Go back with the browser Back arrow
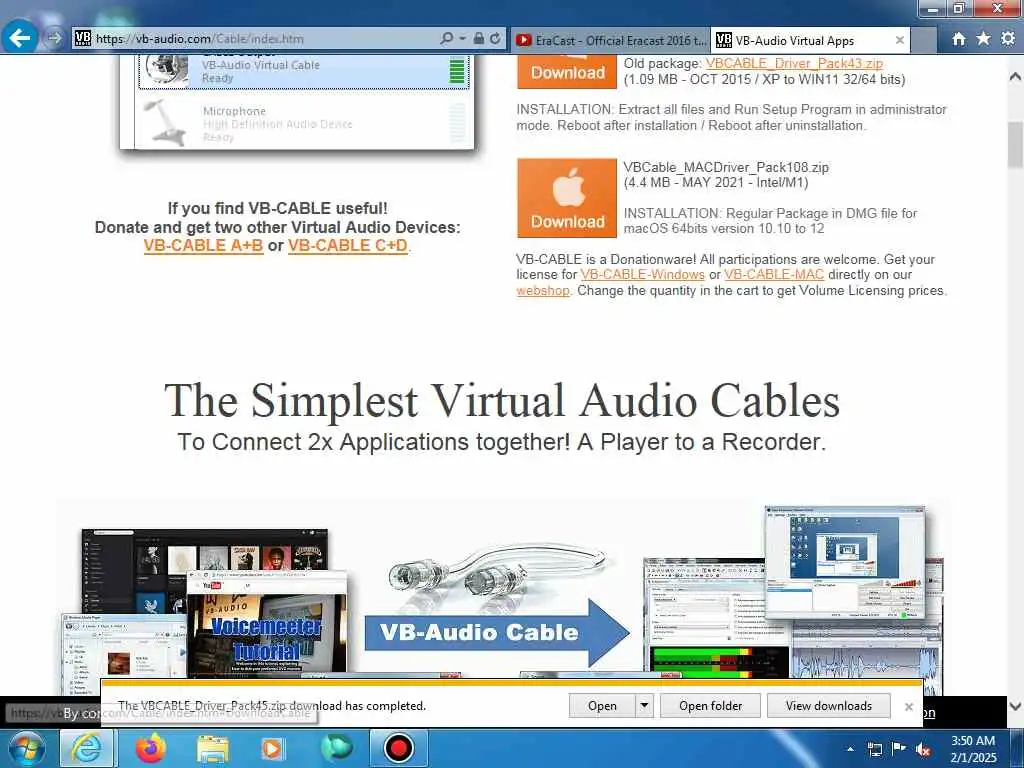 [20, 38]
